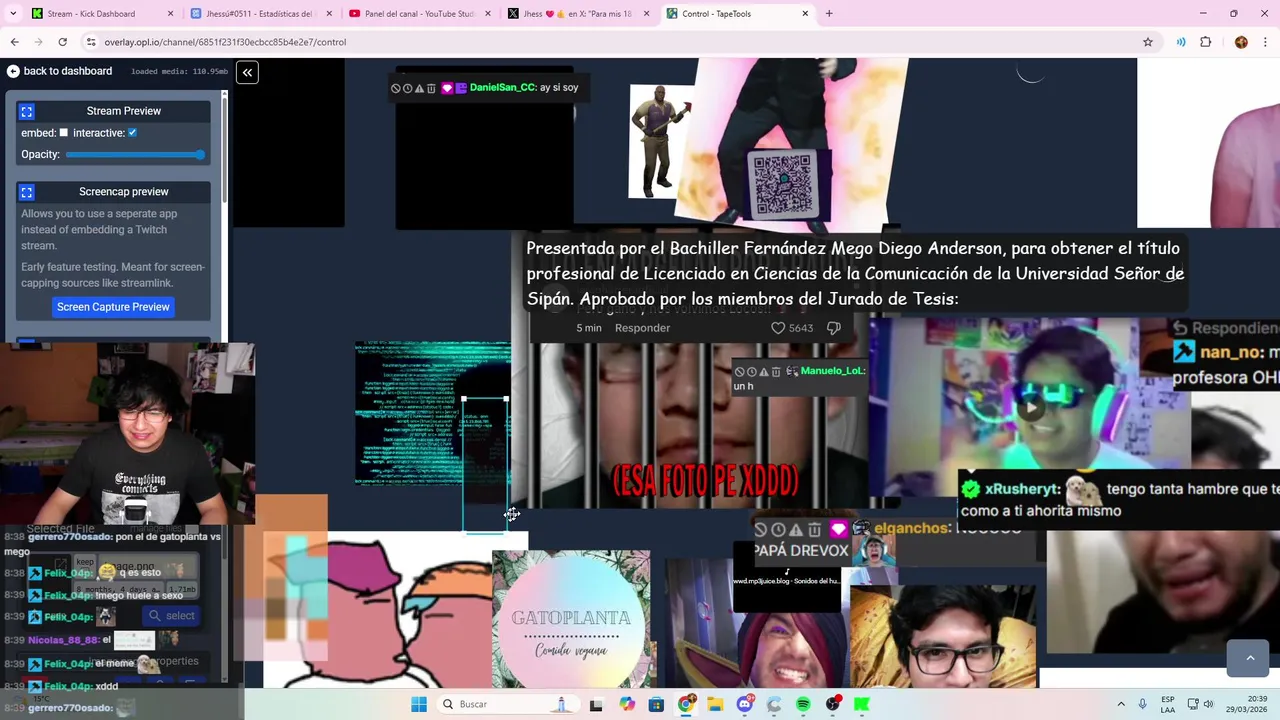This screenshot has height=720, width=1280.
Task: Delete elganchos message with trash icon
Action: coord(814,529)
